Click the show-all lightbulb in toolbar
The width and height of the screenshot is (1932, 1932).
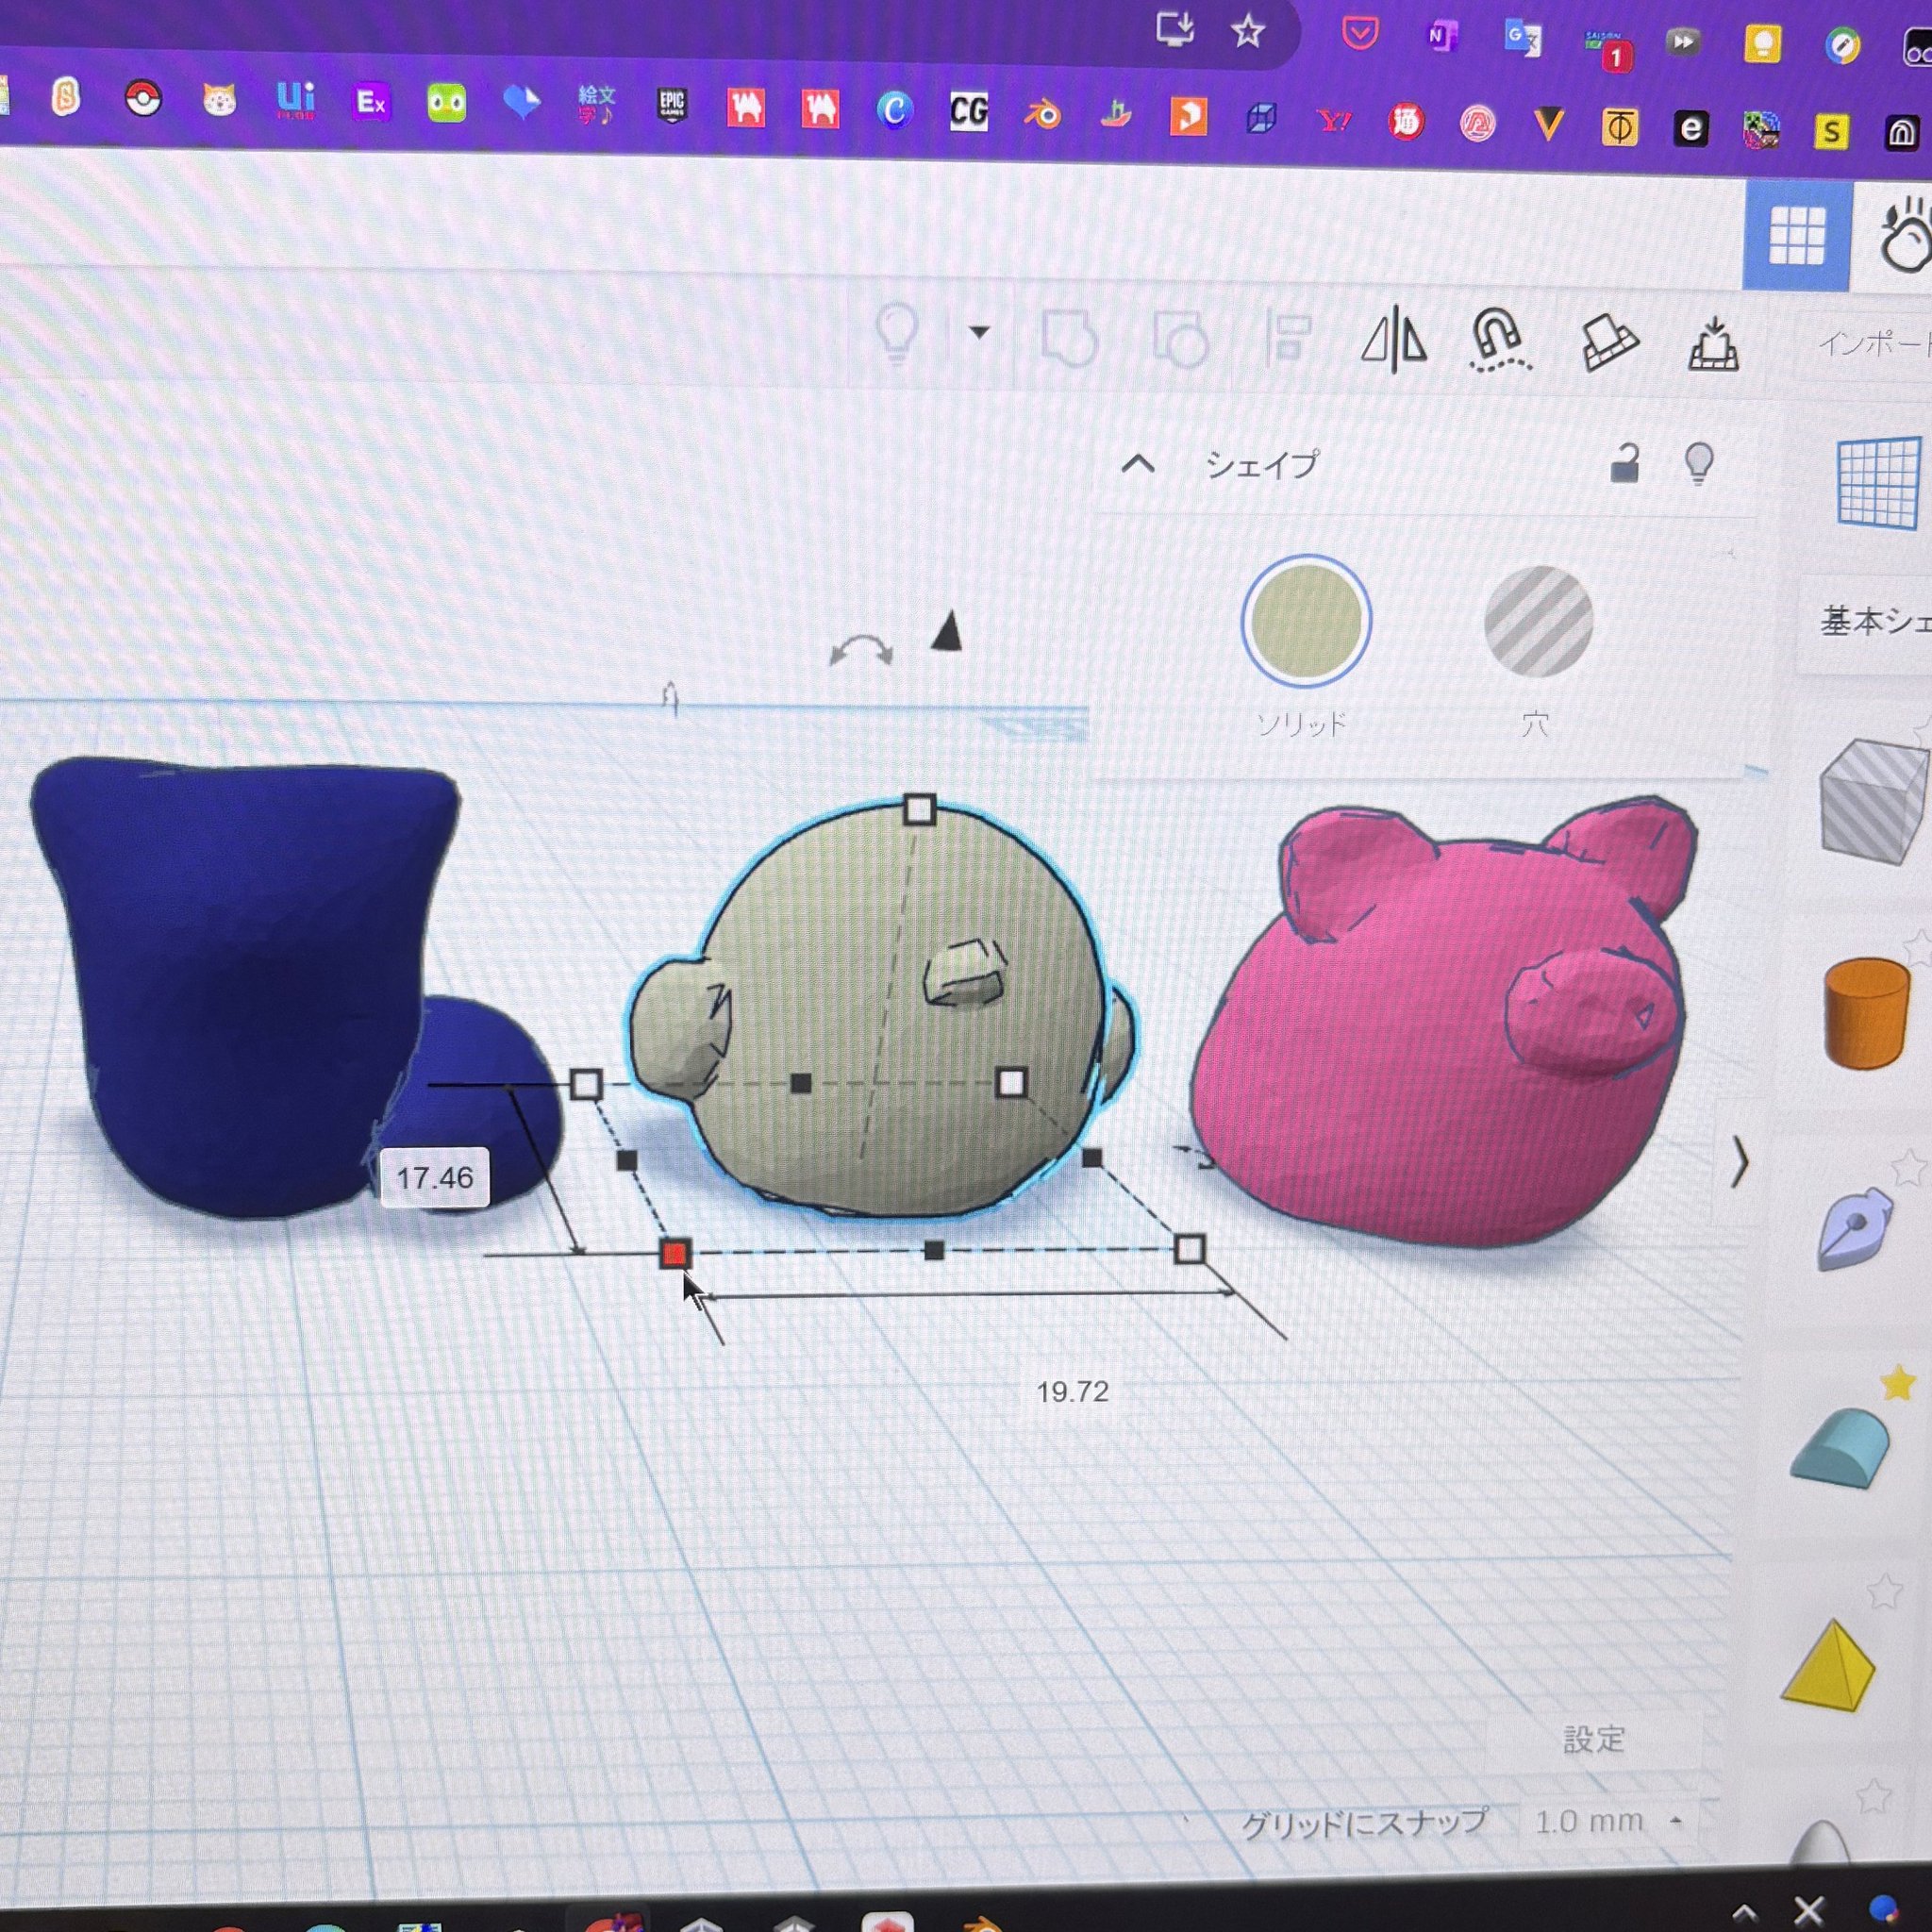(897, 332)
